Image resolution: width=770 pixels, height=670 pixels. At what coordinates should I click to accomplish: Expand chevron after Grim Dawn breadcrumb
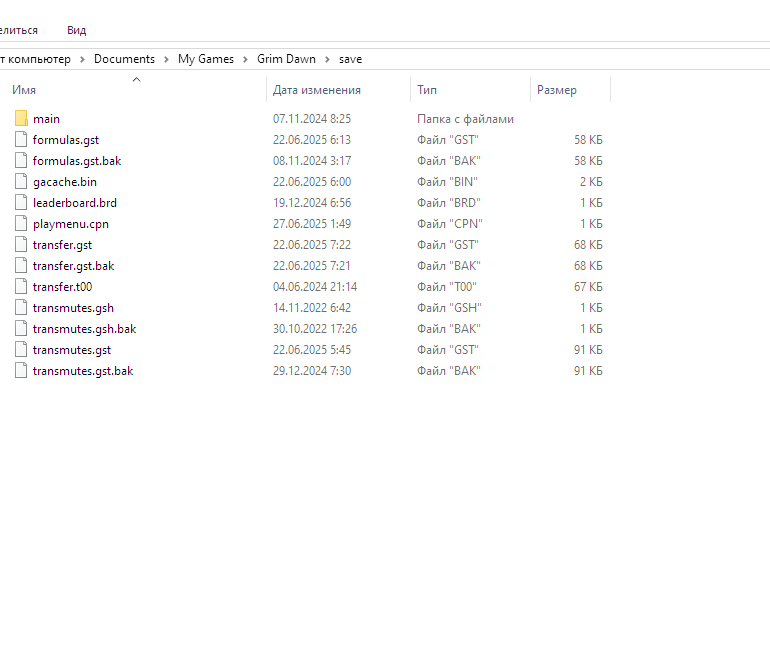(x=327, y=59)
